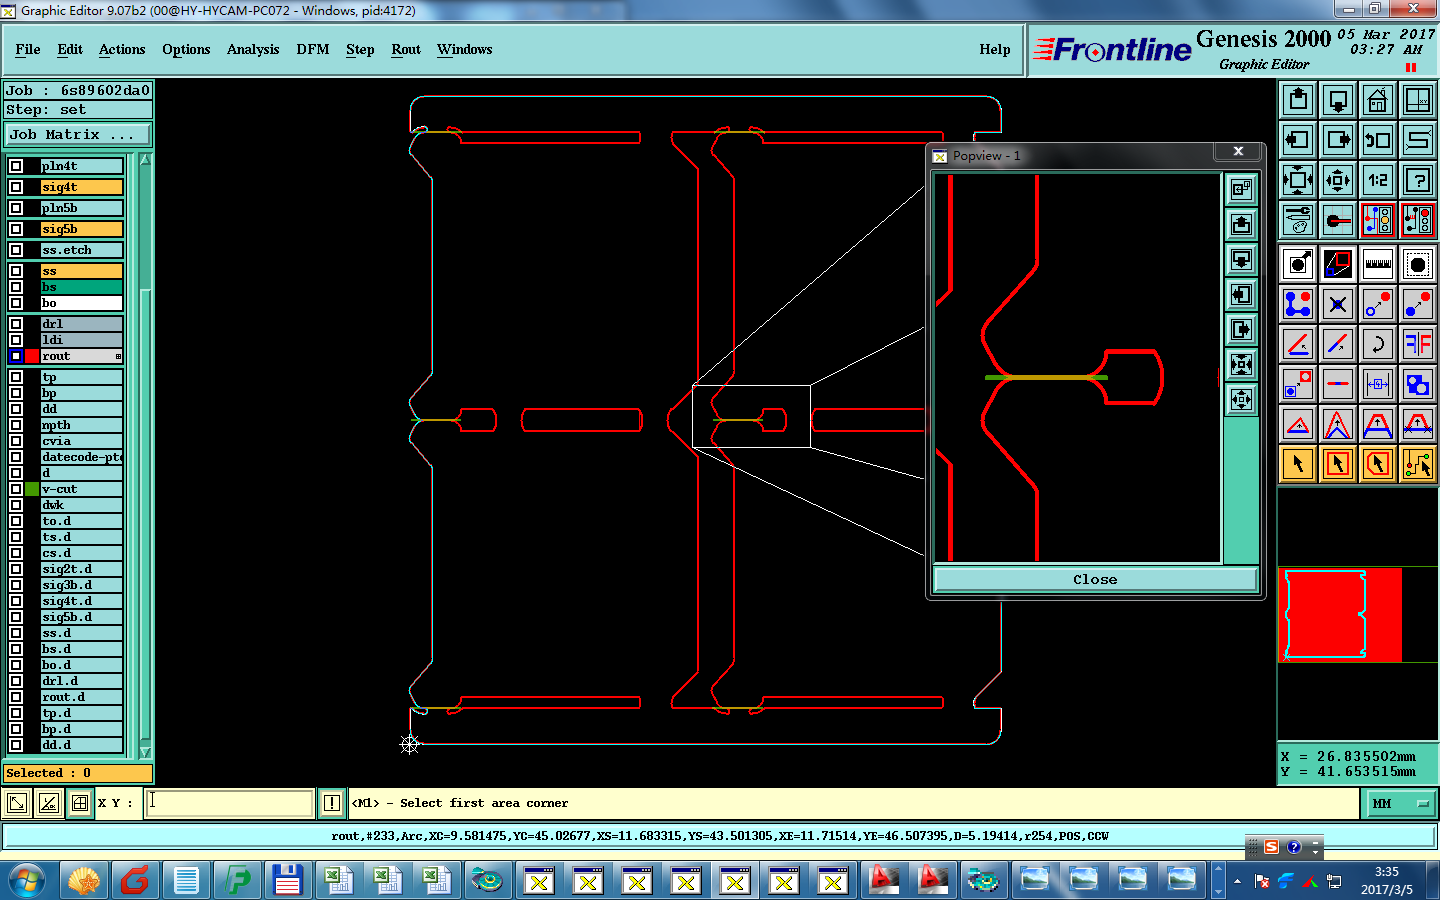Click the Close button in Popview
This screenshot has height=900, width=1440.
click(1095, 579)
